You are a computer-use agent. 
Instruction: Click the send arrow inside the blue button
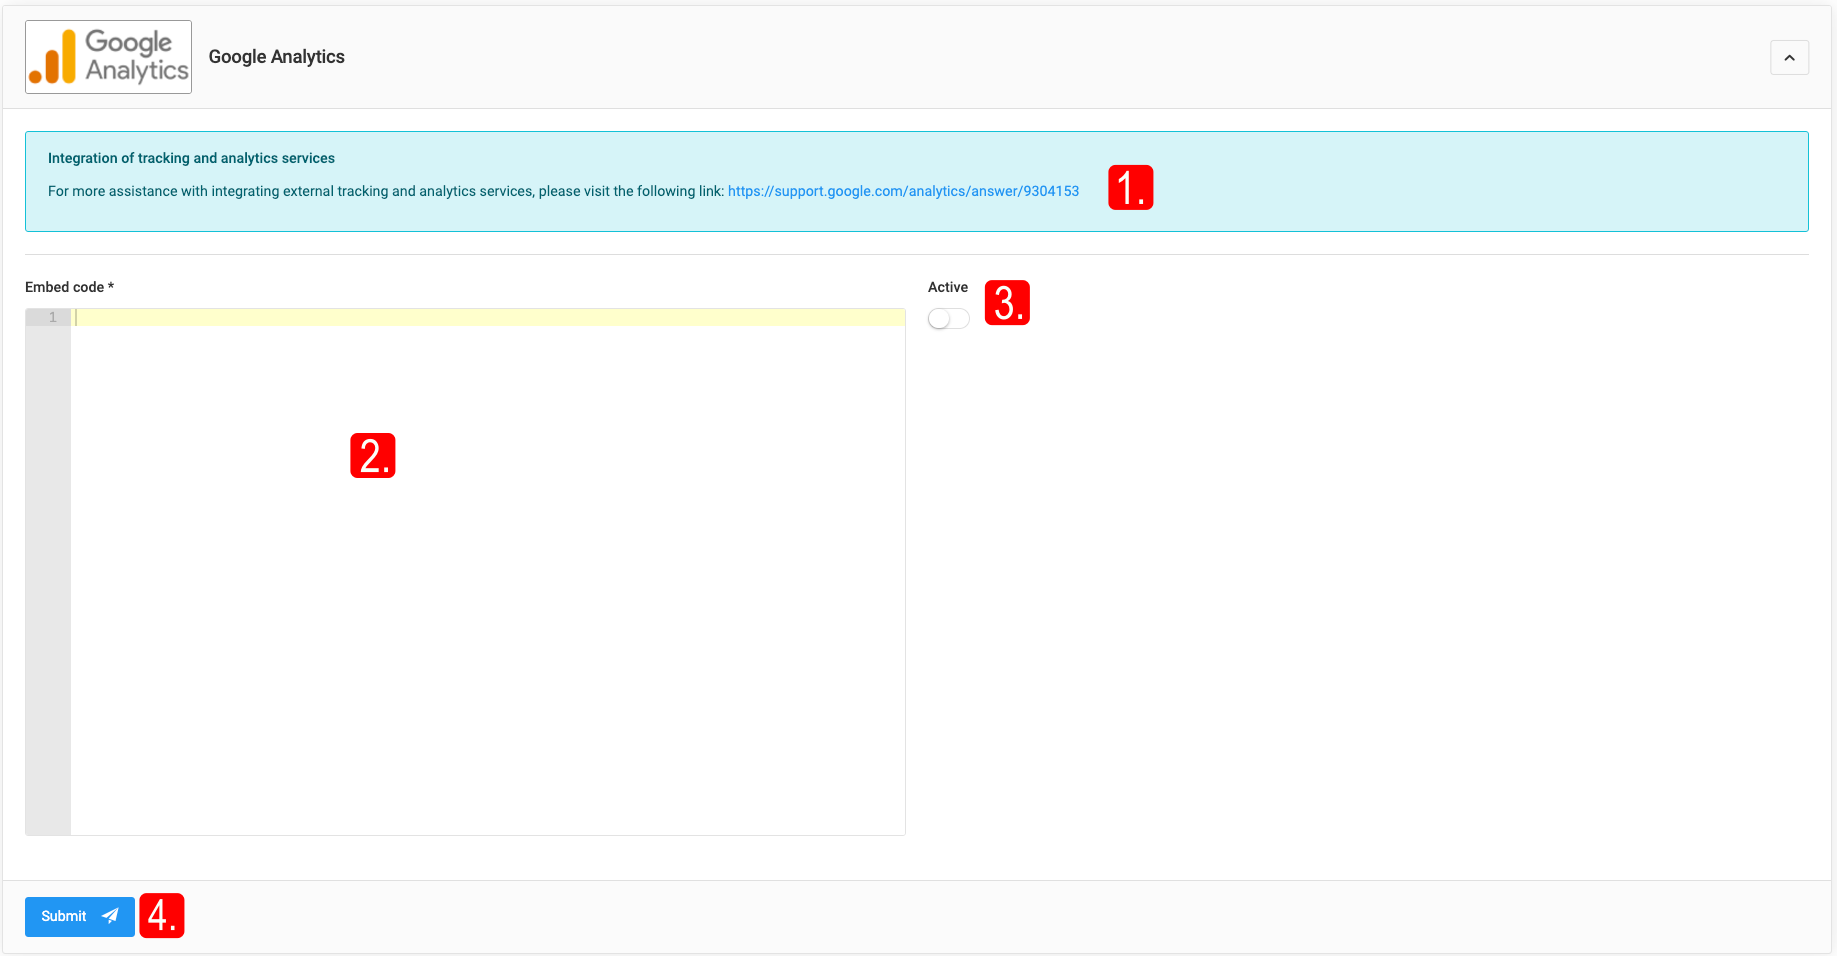pos(110,916)
